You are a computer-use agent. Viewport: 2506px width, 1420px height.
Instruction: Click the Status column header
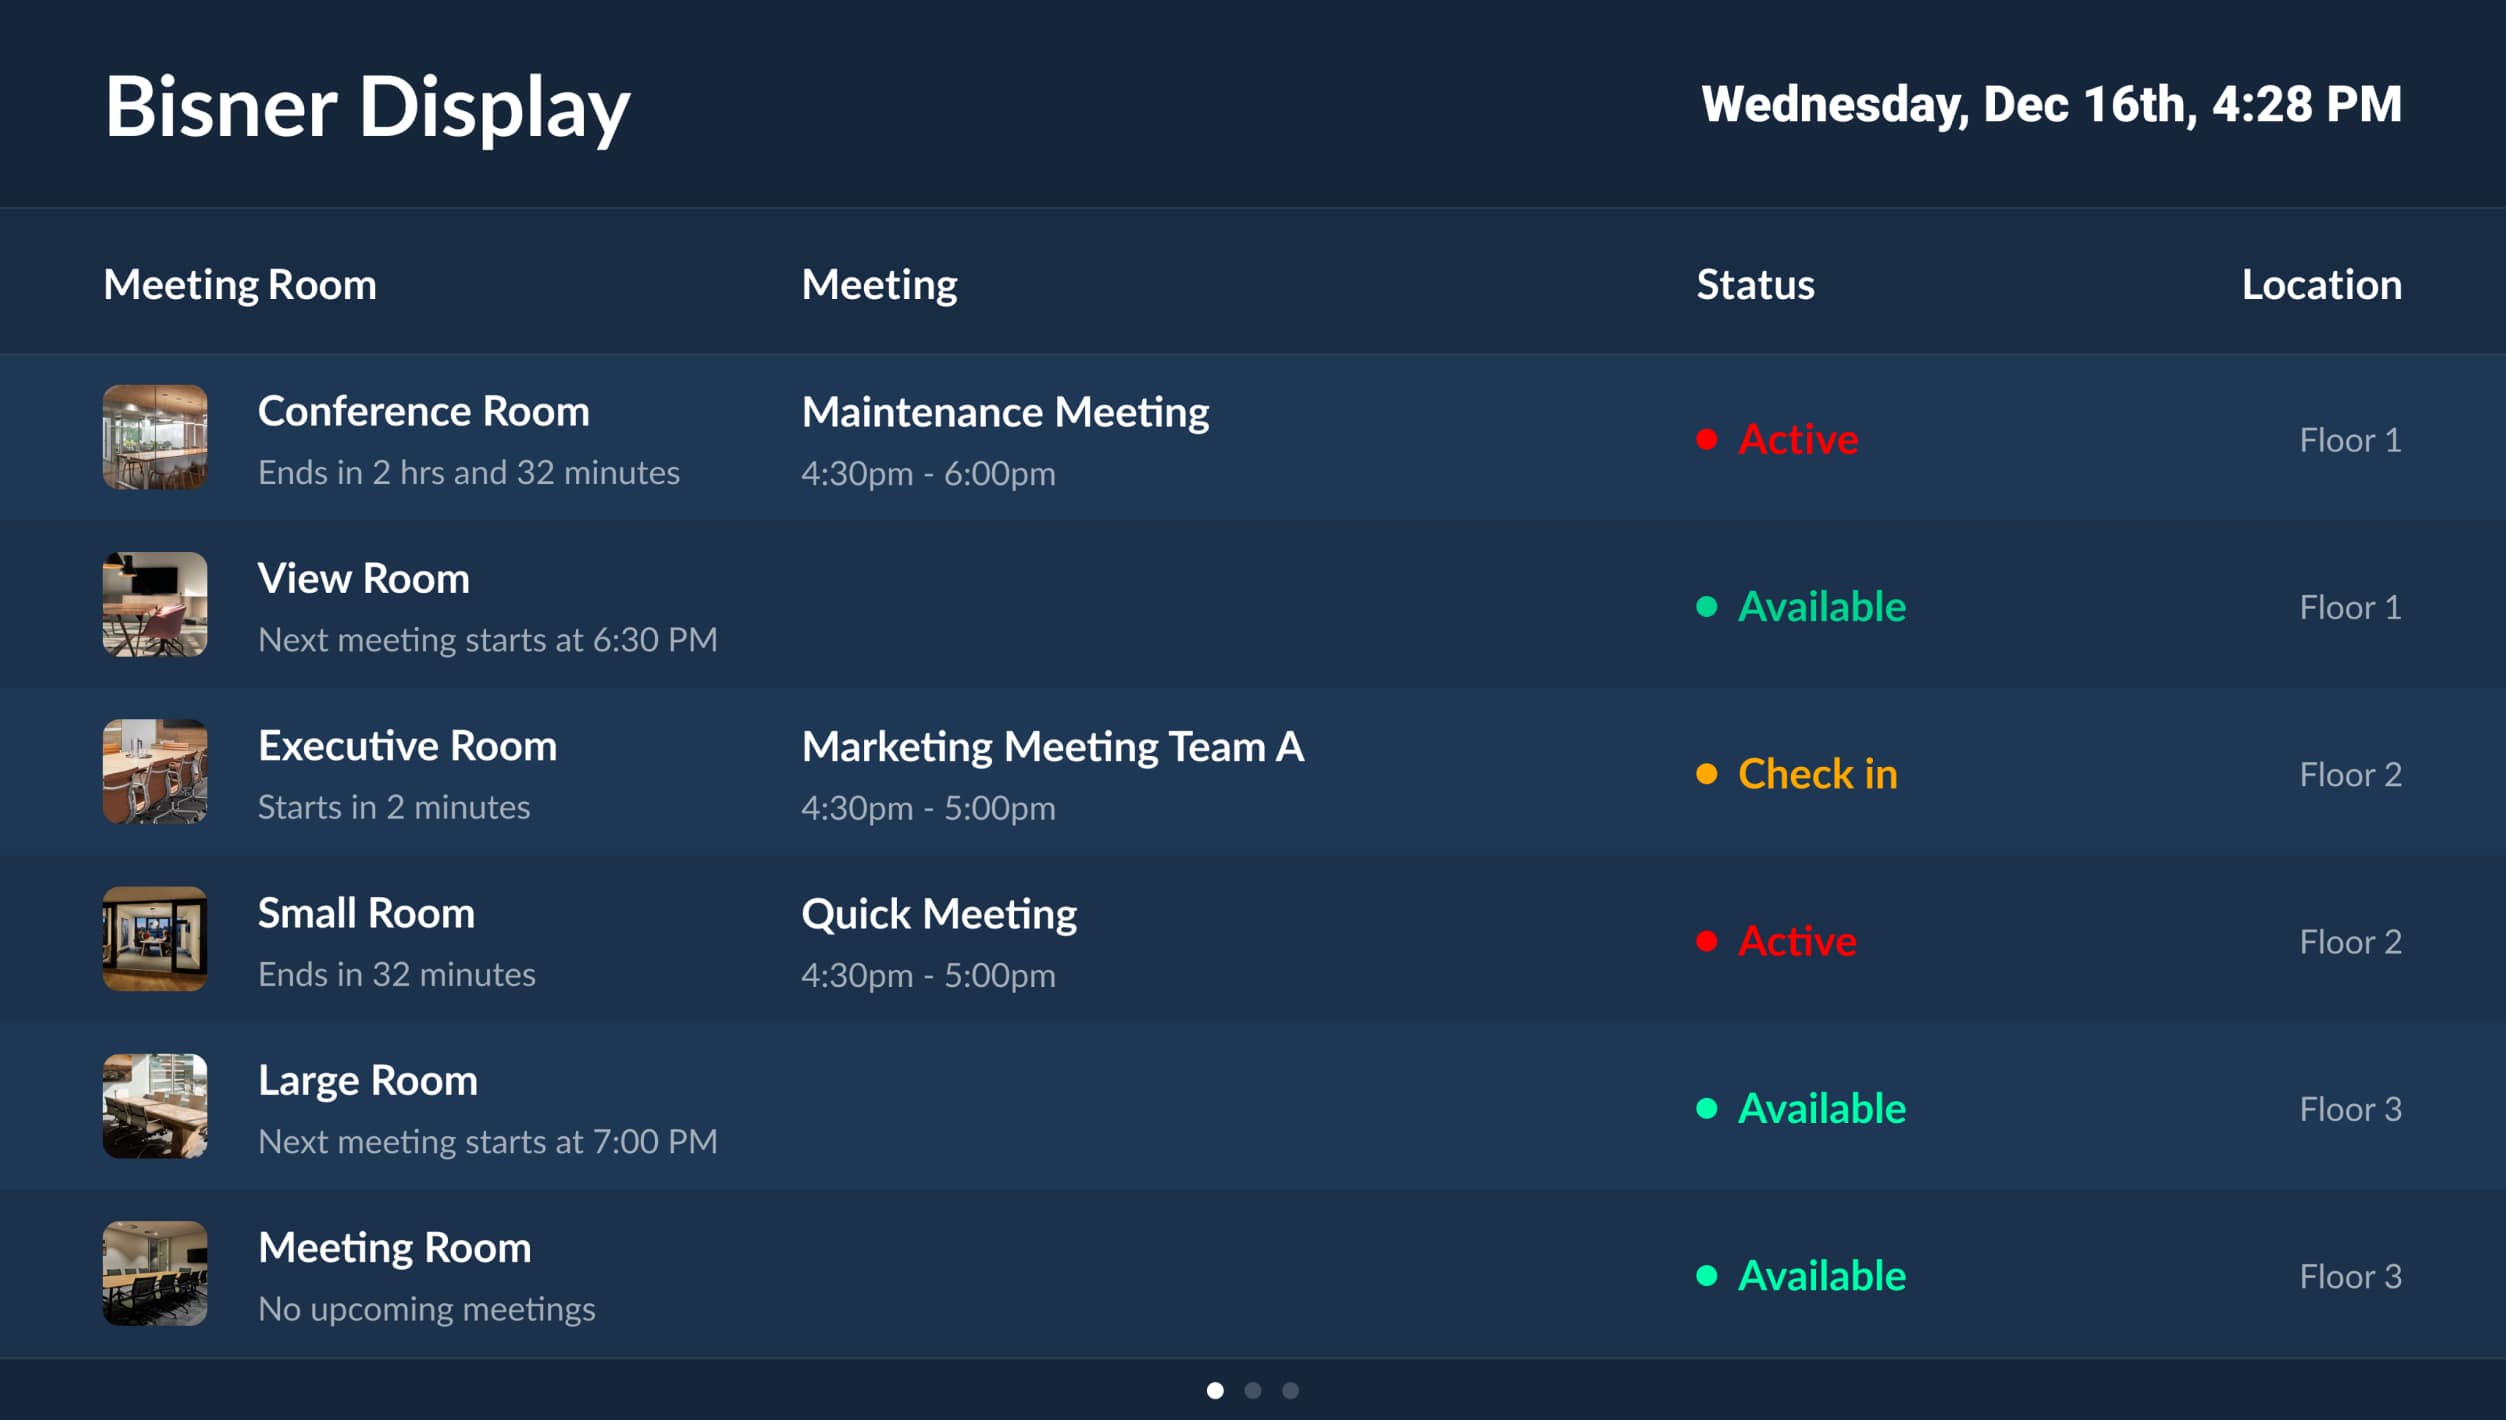coord(1754,284)
